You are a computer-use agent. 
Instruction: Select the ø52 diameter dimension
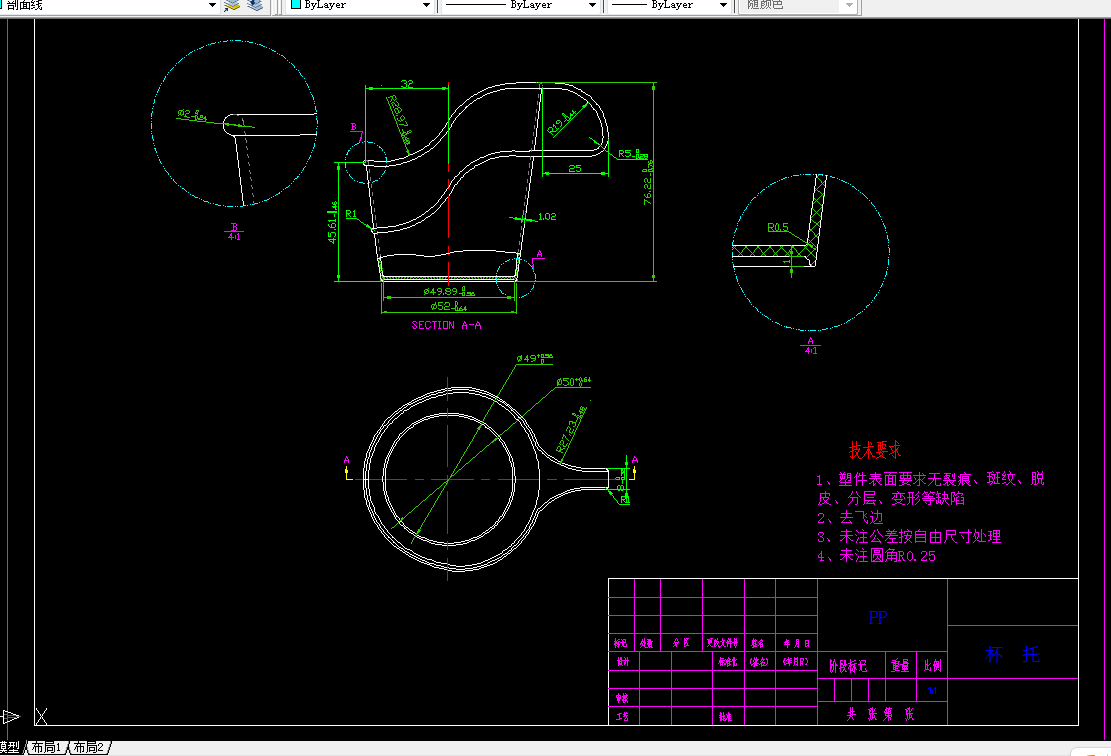point(449,306)
